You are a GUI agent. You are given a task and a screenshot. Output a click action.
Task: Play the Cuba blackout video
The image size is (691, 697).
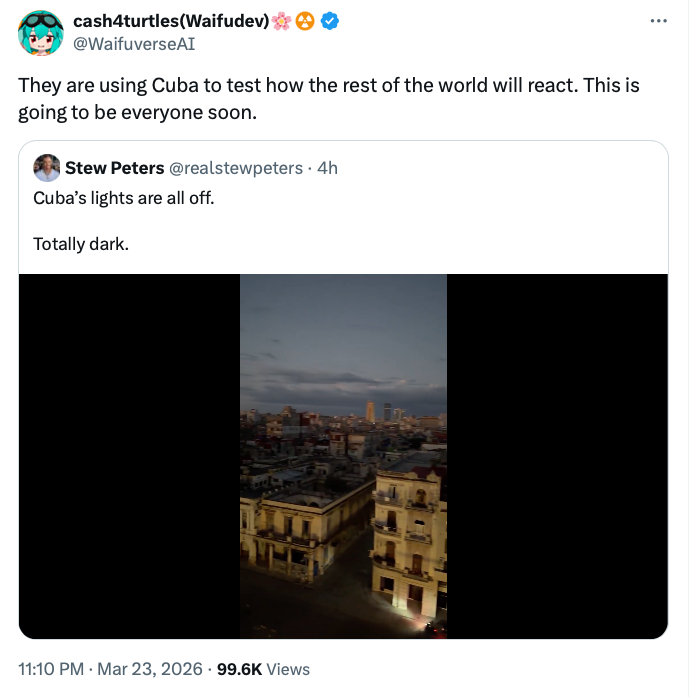click(343, 456)
